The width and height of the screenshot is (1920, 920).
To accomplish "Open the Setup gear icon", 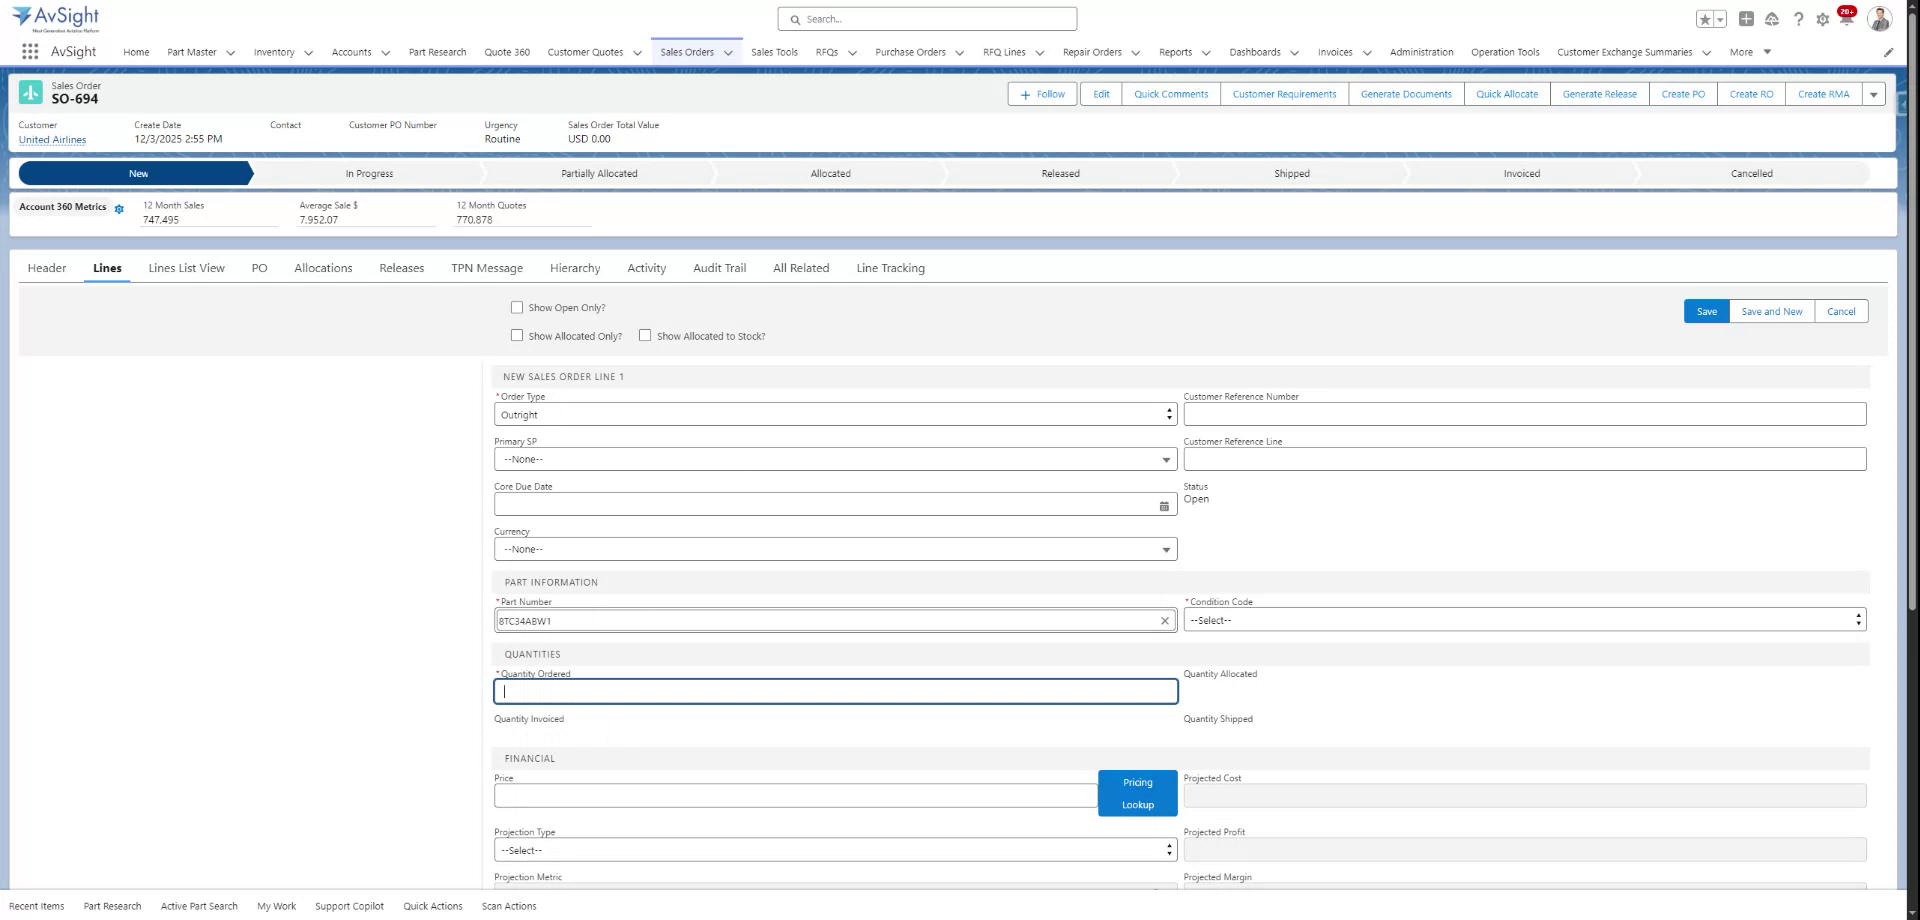I will [x=1823, y=19].
